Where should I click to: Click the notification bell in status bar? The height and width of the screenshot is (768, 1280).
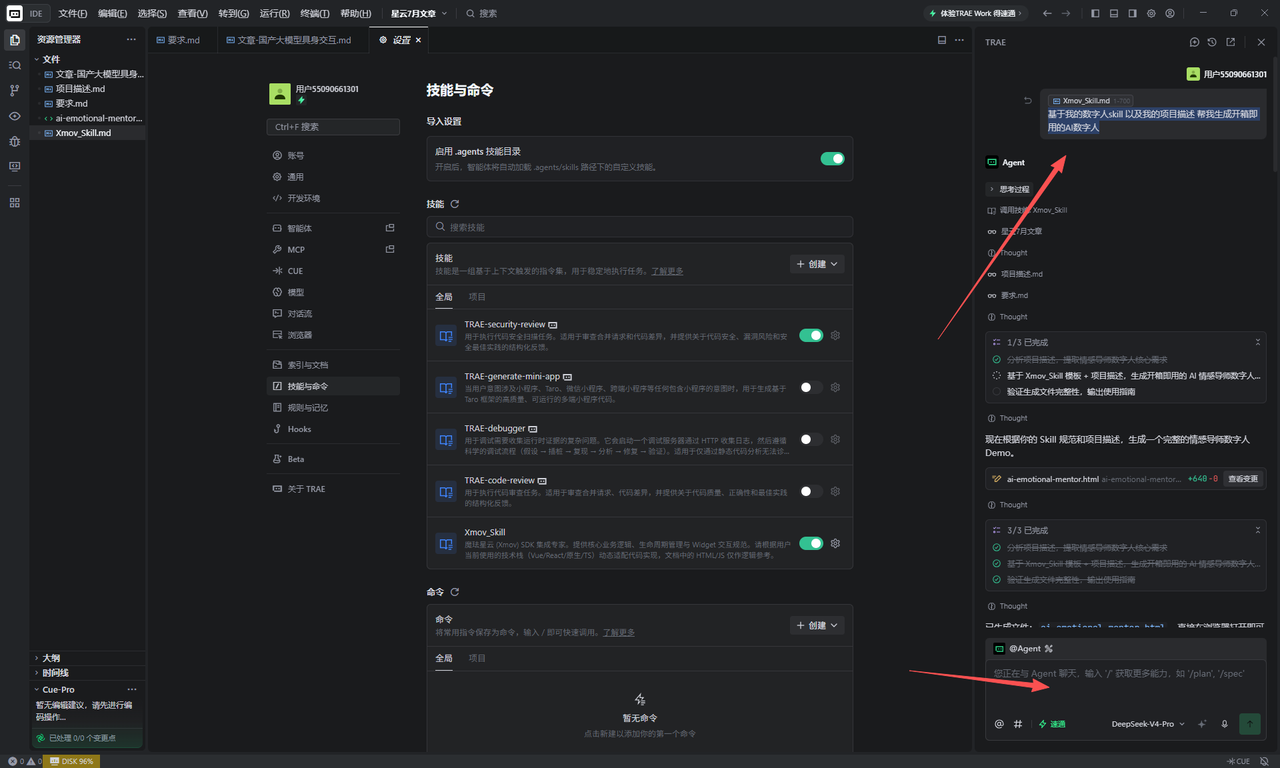click(x=1265, y=761)
